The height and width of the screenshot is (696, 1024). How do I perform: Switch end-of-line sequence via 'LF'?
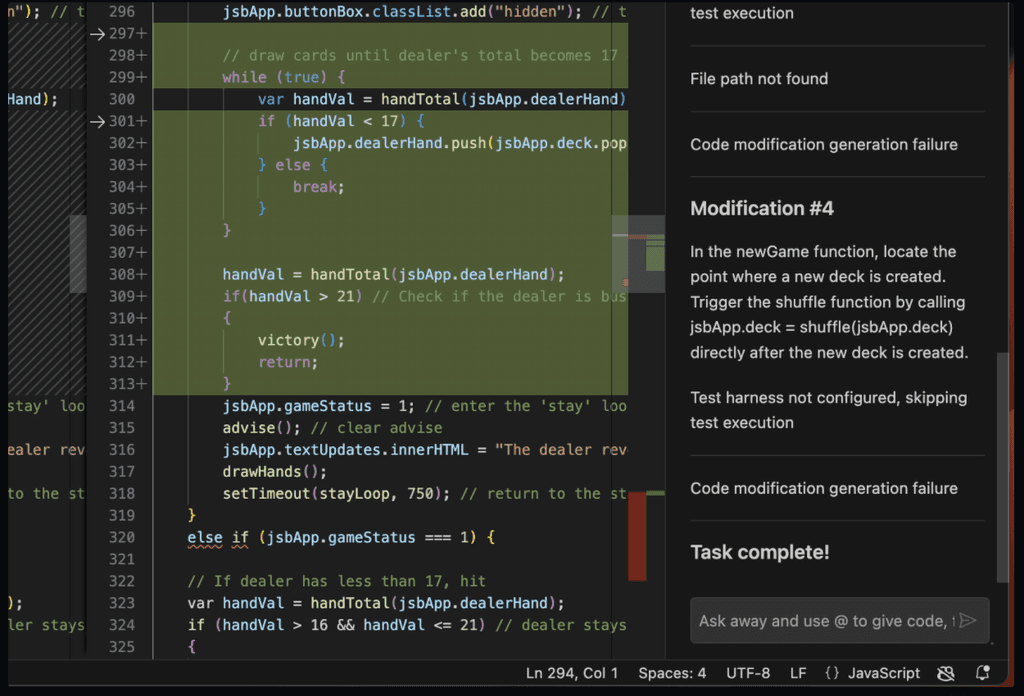tap(797, 673)
